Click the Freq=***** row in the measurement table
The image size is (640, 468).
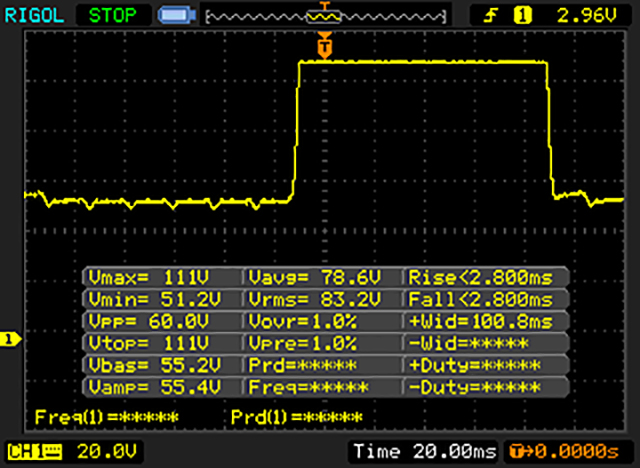coord(308,387)
